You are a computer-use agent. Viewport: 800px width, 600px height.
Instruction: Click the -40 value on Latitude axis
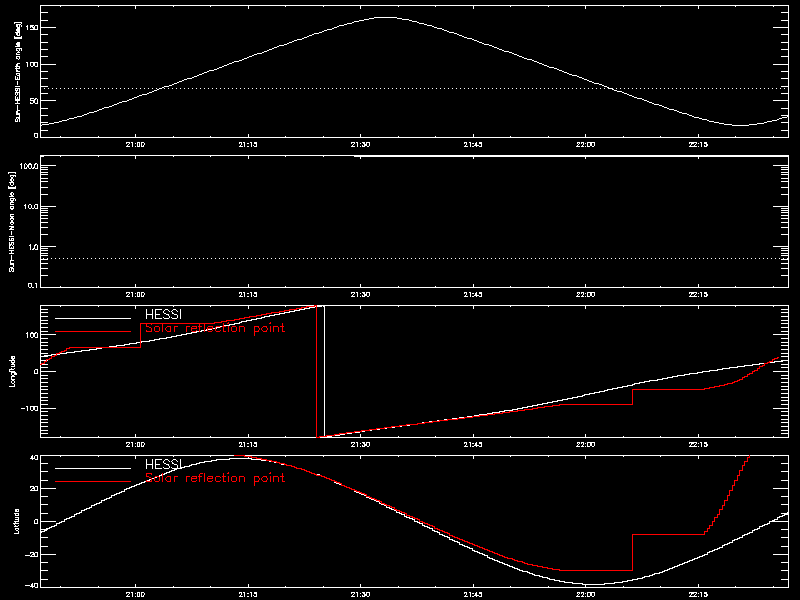(32, 585)
